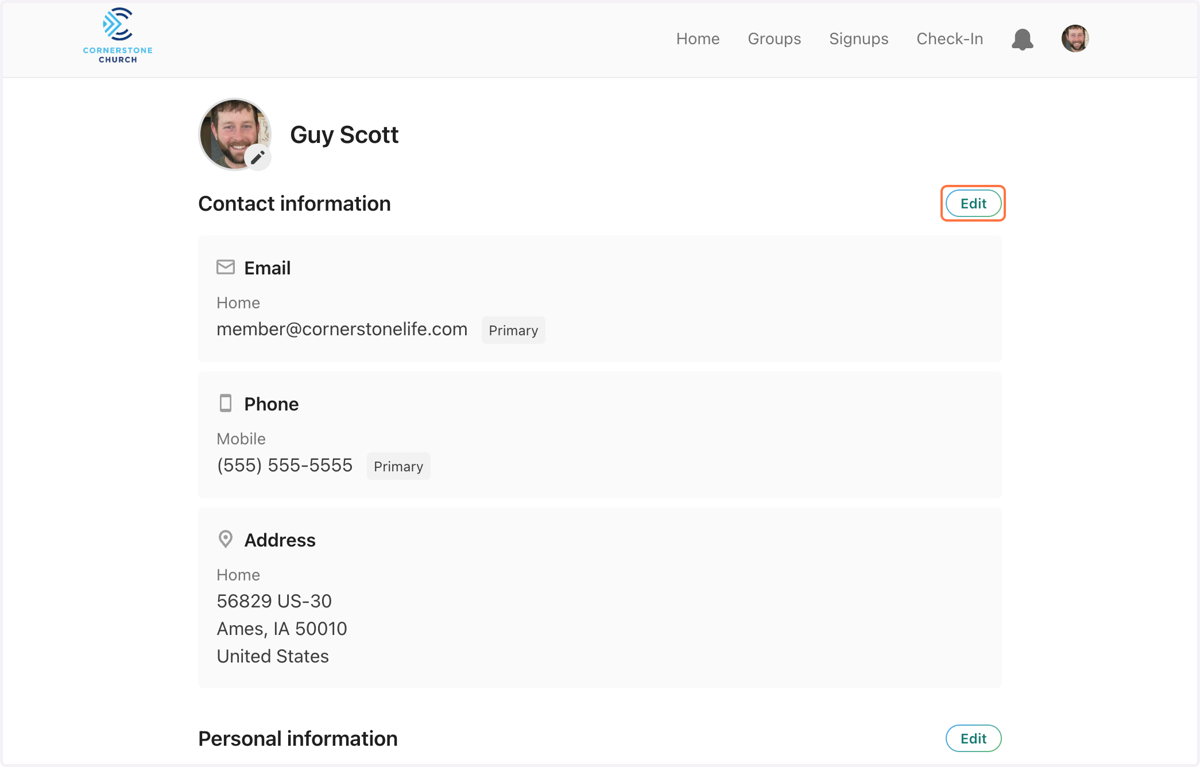Click the Primary badge next to email
Image resolution: width=1200 pixels, height=767 pixels.
pyautogui.click(x=513, y=330)
